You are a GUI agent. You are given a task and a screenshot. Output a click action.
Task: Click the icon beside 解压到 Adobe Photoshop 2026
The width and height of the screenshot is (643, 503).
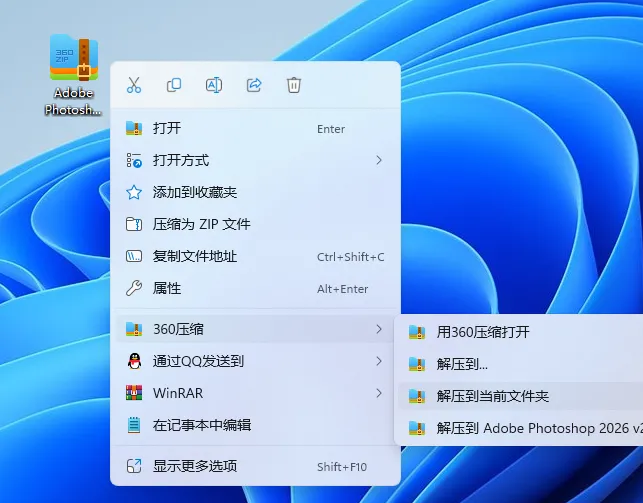(x=417, y=428)
